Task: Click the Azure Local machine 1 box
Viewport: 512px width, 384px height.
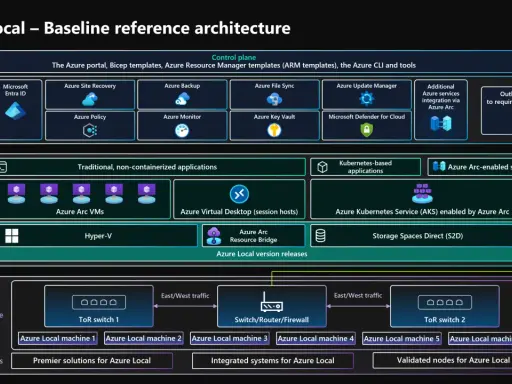Action: pos(58,338)
